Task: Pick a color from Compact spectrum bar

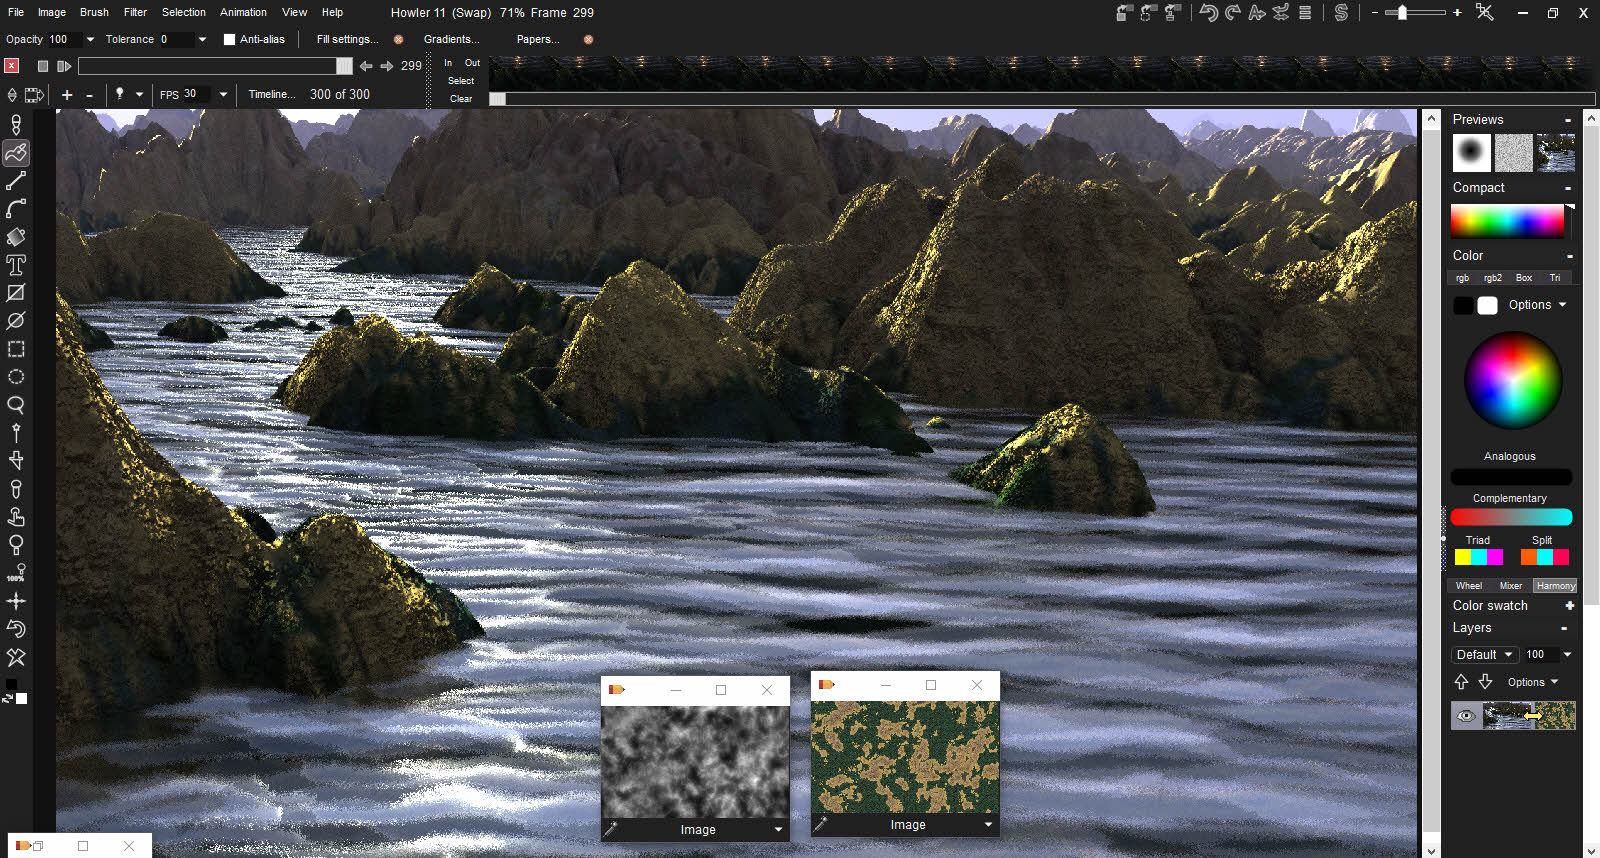Action: pos(1506,221)
